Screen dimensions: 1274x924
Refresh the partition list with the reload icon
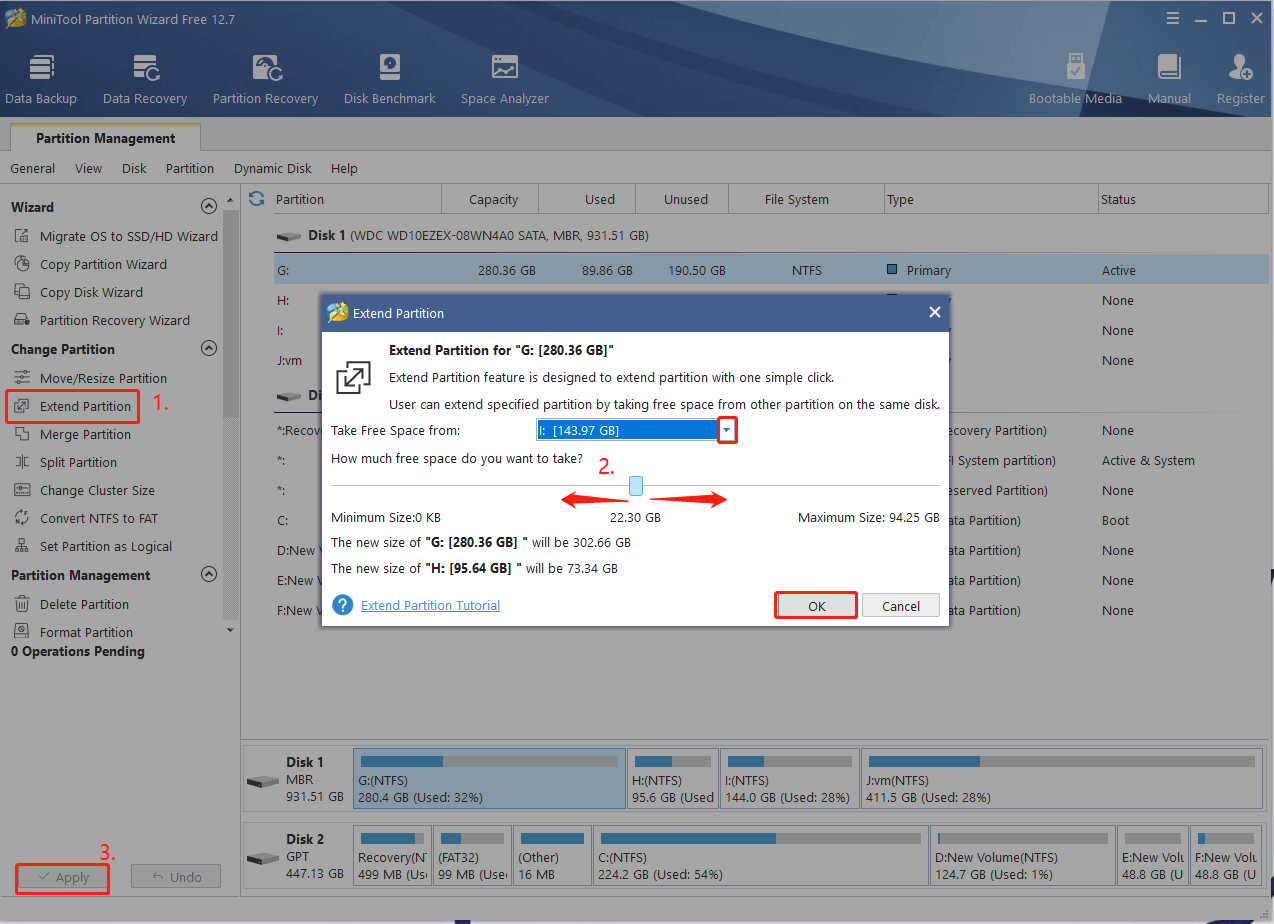coord(257,198)
